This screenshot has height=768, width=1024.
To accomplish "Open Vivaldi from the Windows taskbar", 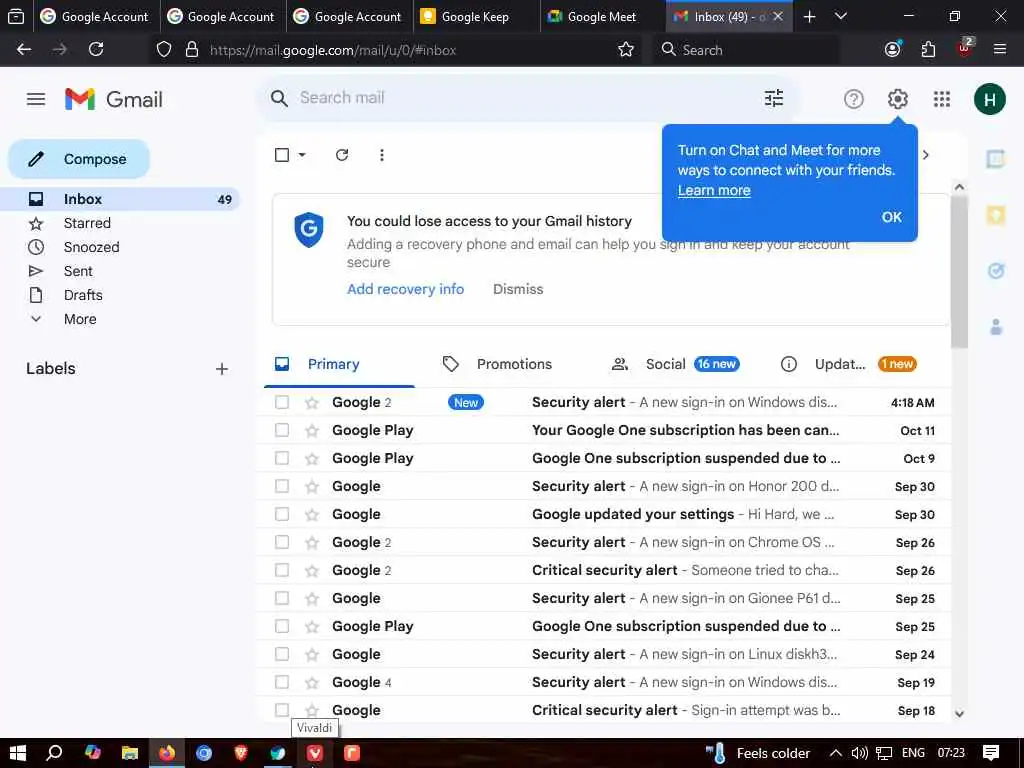I will pos(315,753).
